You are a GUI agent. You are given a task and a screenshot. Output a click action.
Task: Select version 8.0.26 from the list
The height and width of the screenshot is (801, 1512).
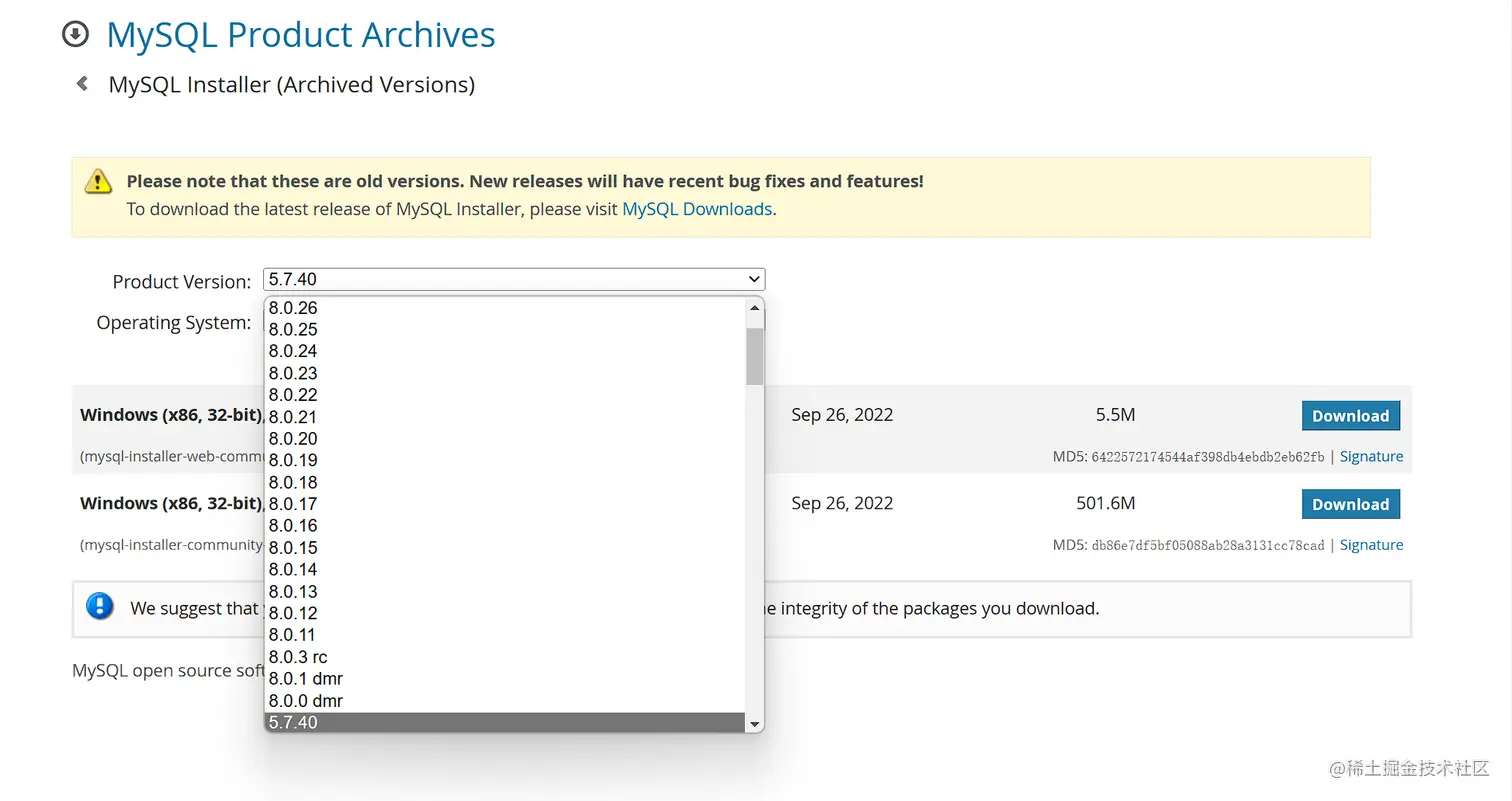pyautogui.click(x=505, y=308)
